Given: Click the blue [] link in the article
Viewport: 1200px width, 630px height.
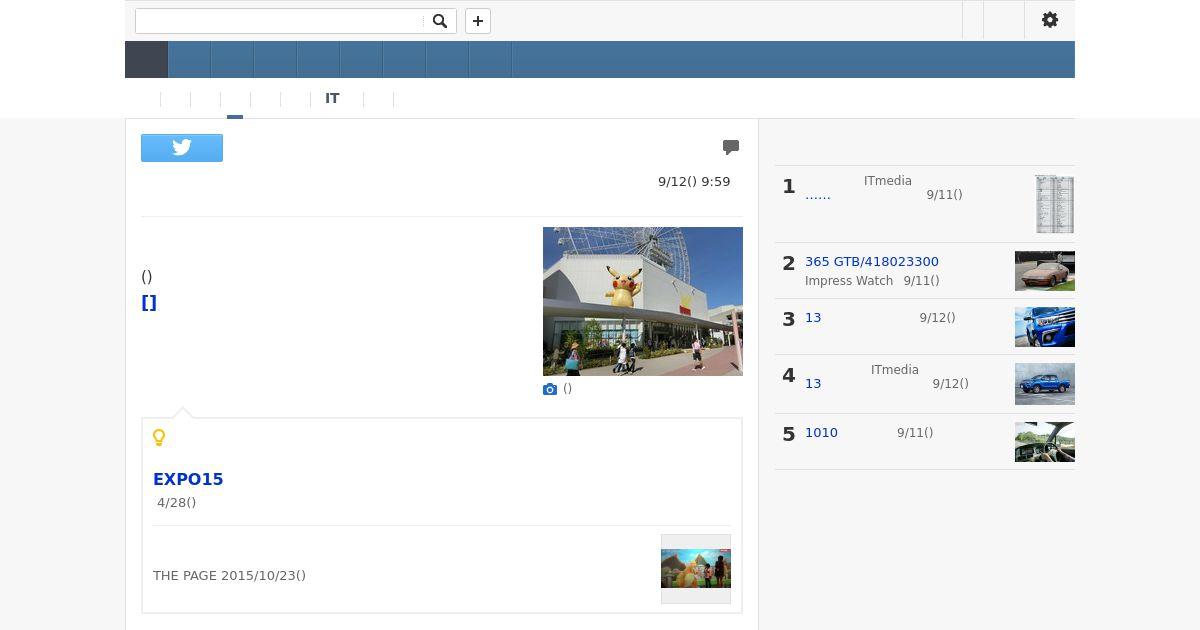Looking at the screenshot, I should [x=149, y=303].
